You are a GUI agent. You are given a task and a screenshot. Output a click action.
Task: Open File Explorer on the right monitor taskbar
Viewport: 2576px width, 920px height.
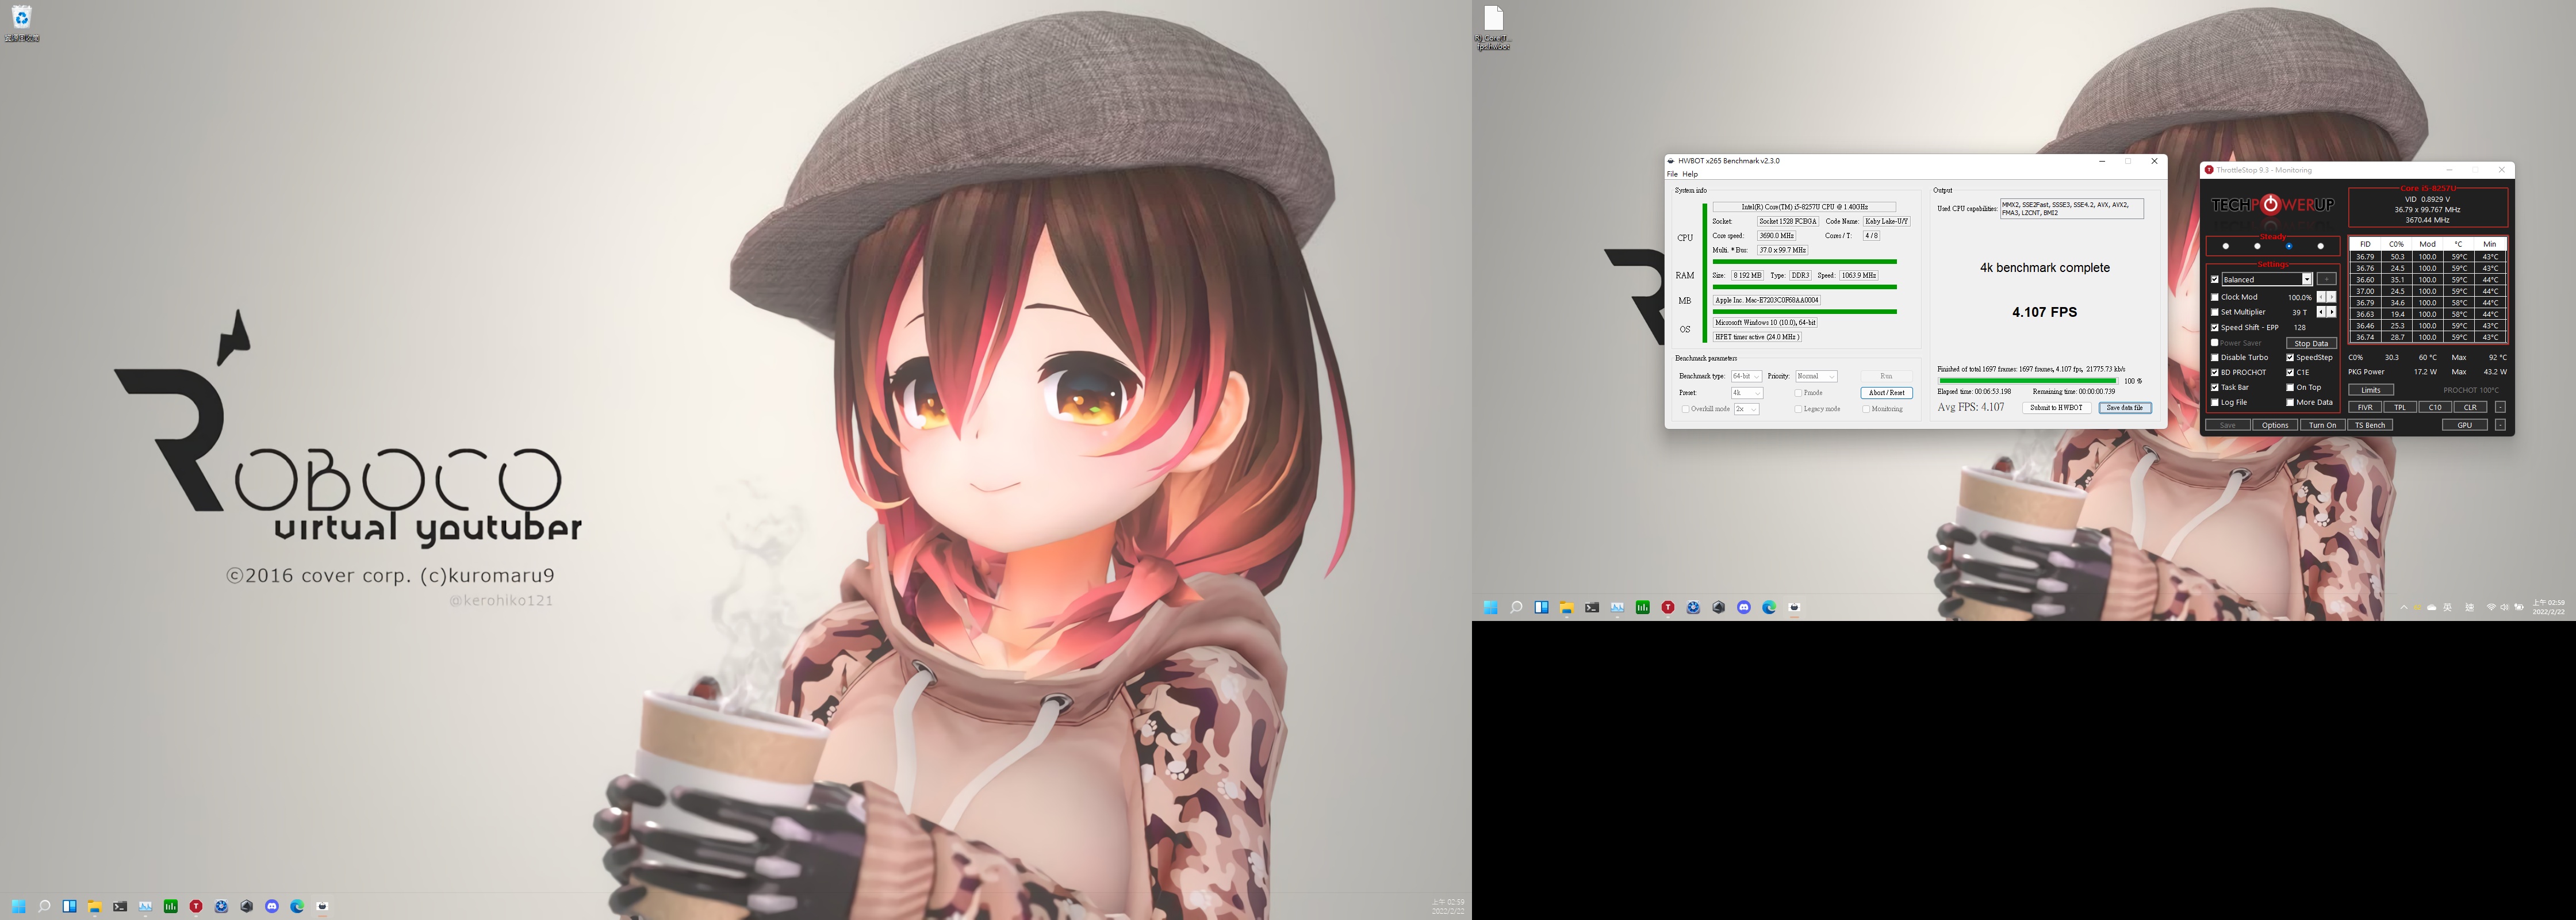pos(1567,607)
